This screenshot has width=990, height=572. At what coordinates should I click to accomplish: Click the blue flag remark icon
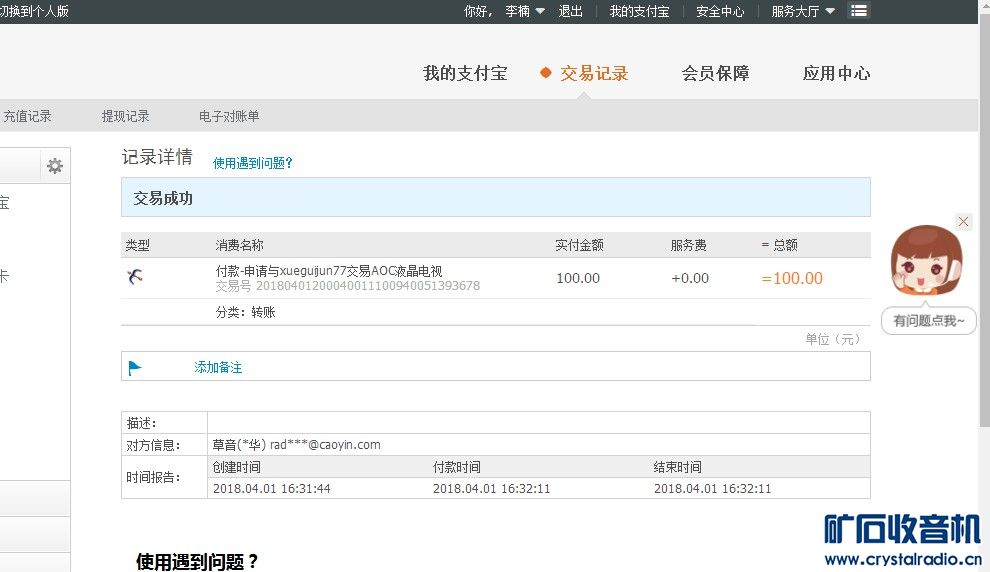[x=134, y=367]
